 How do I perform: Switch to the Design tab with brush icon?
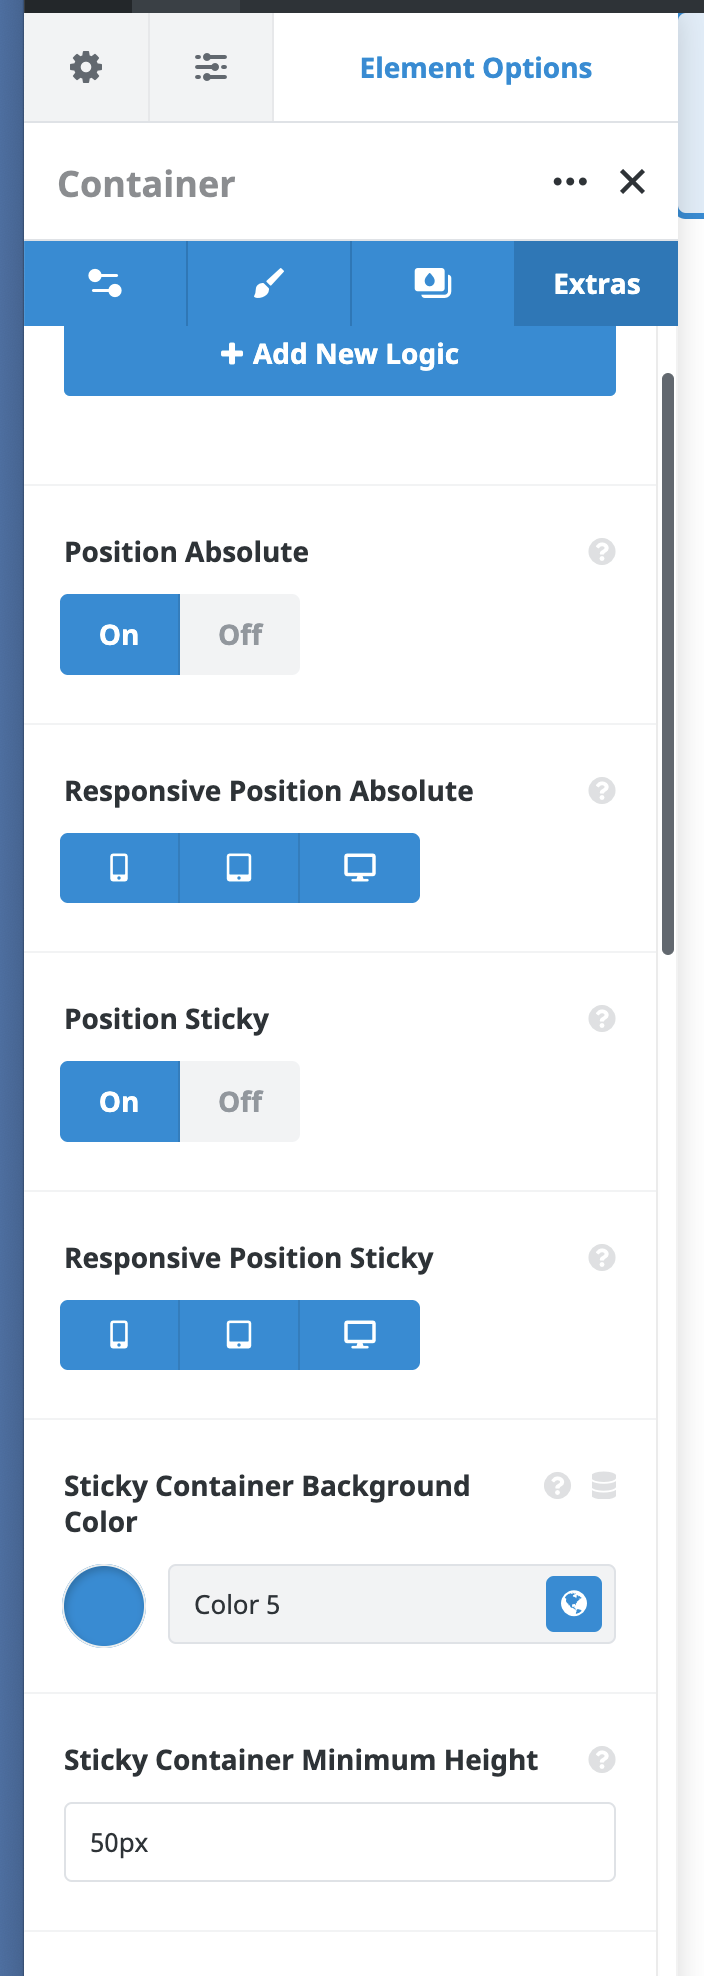tap(269, 284)
